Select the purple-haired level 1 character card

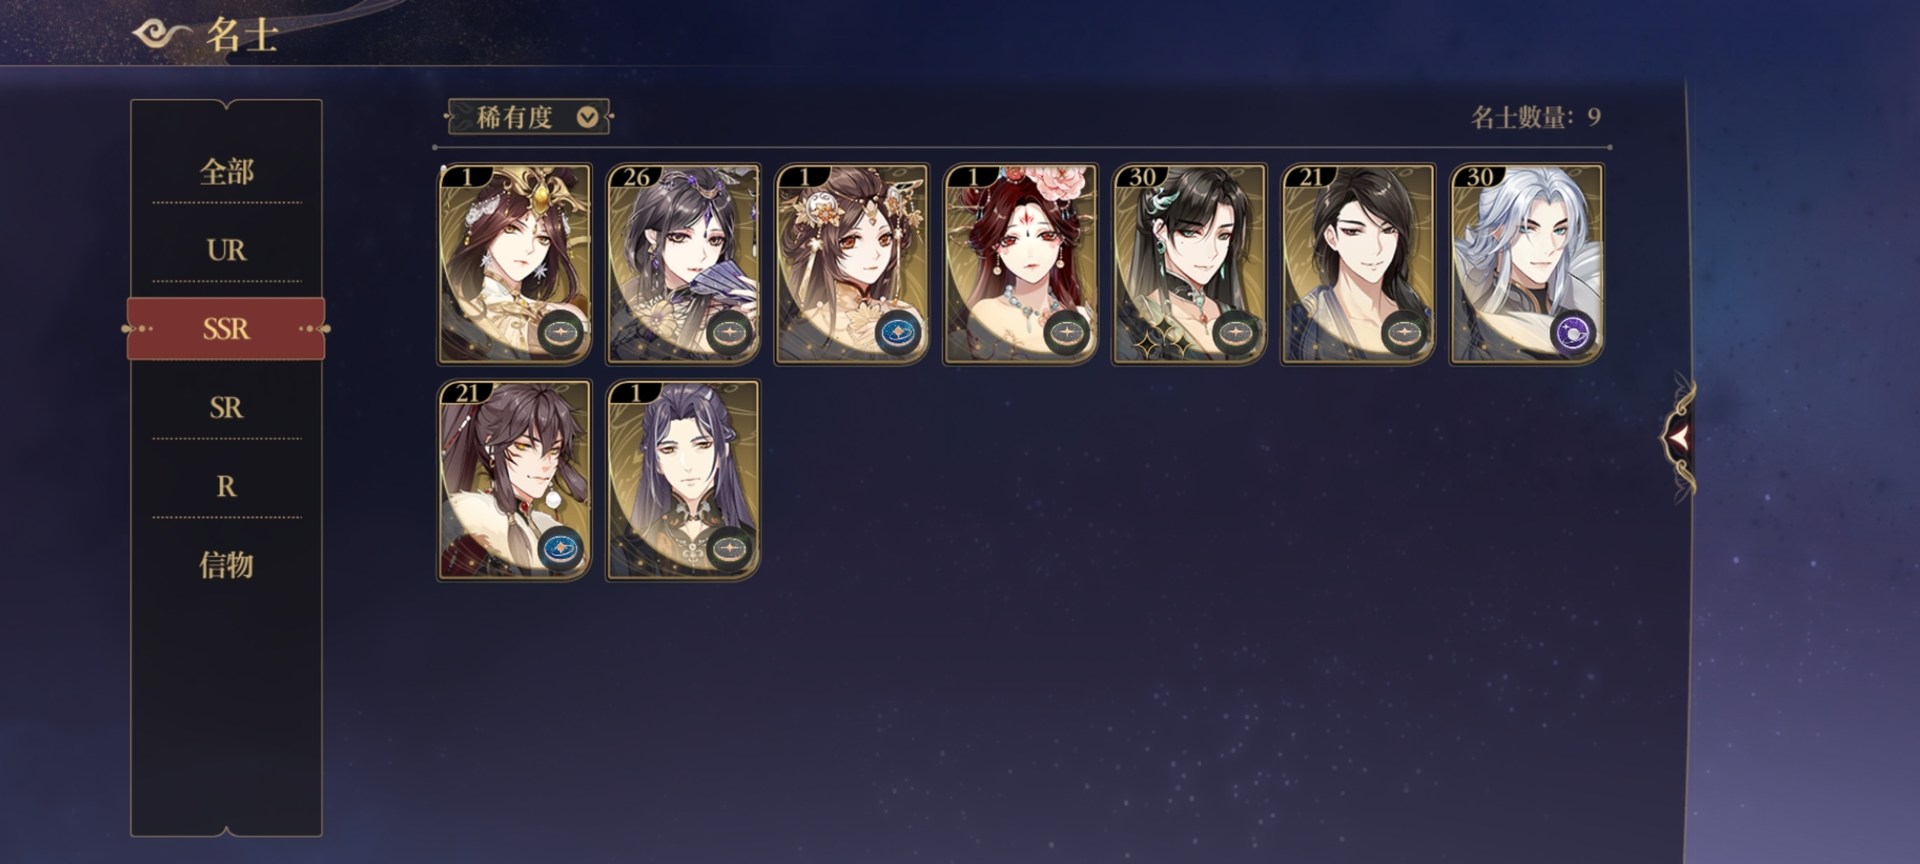(x=683, y=480)
